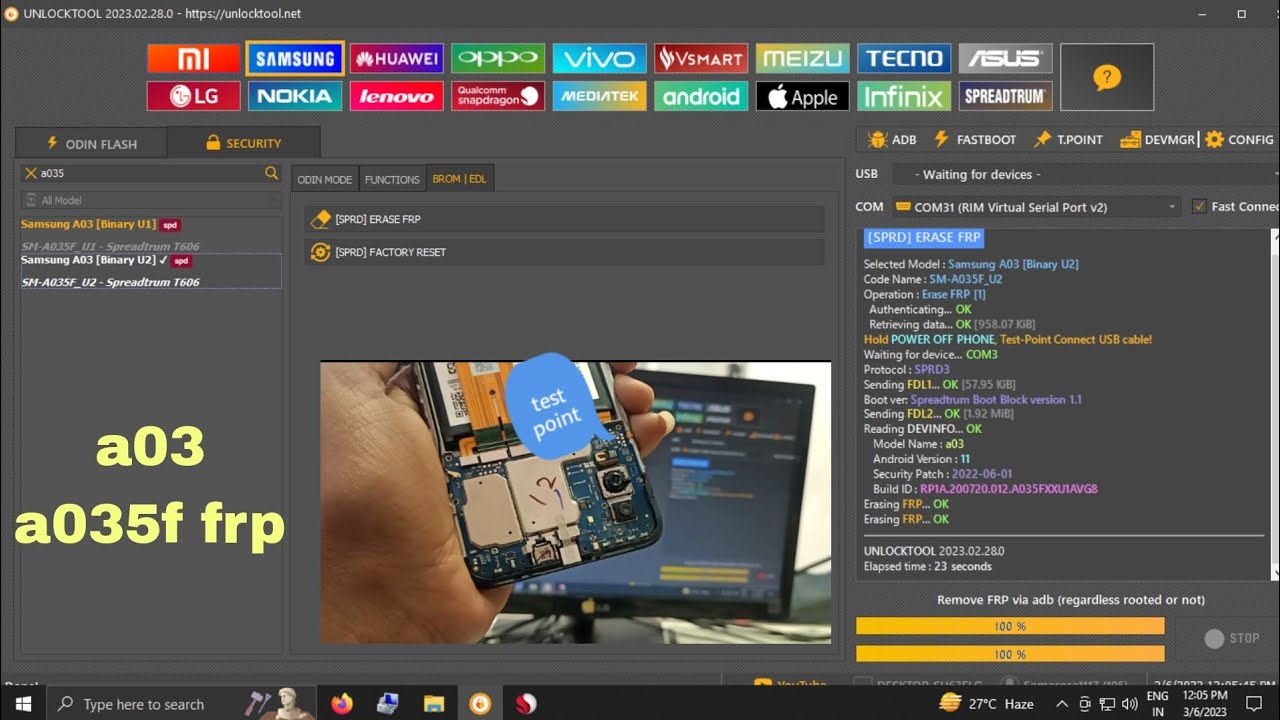Image resolution: width=1280 pixels, height=720 pixels.
Task: Open the All Model filter dropdown
Action: pos(151,200)
